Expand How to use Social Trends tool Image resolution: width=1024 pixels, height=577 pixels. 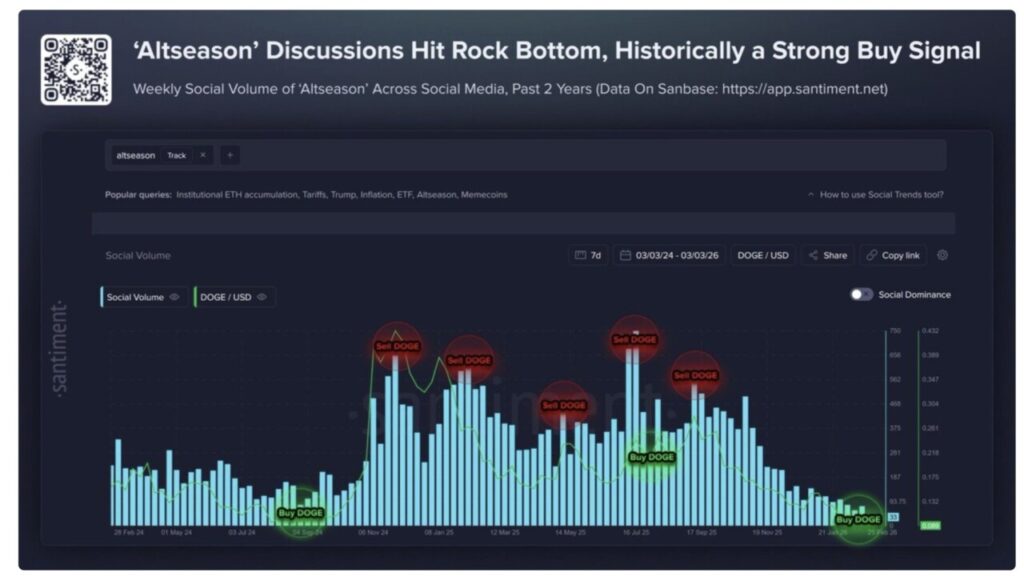tap(875, 195)
